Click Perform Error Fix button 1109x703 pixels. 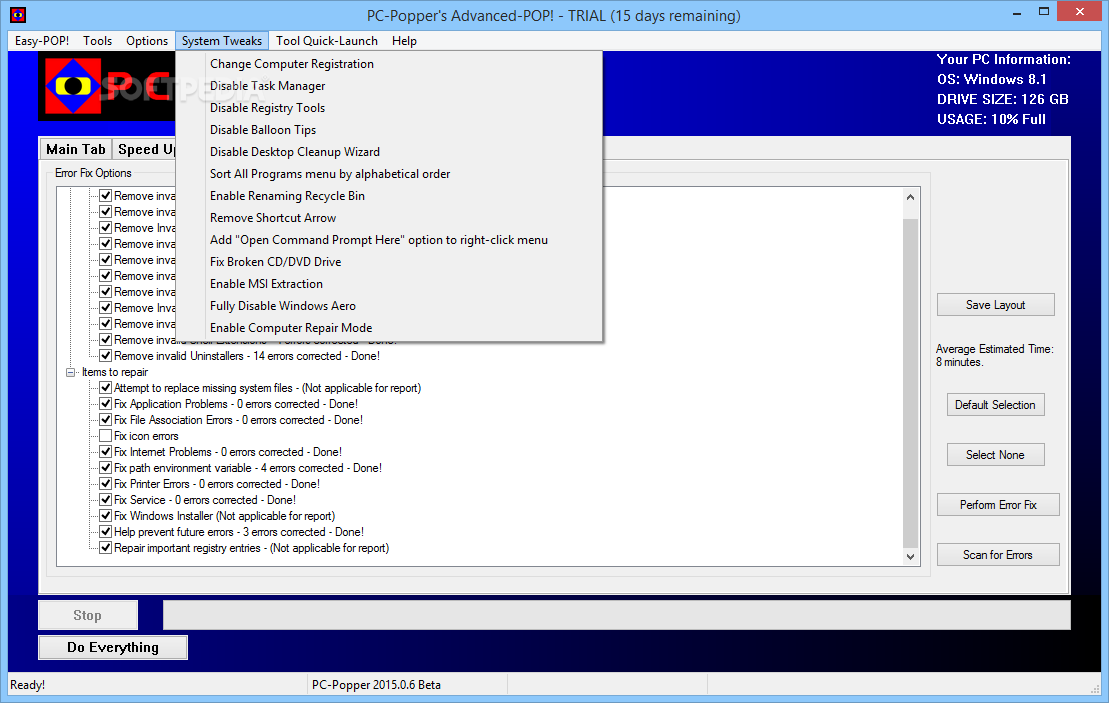click(x=998, y=505)
